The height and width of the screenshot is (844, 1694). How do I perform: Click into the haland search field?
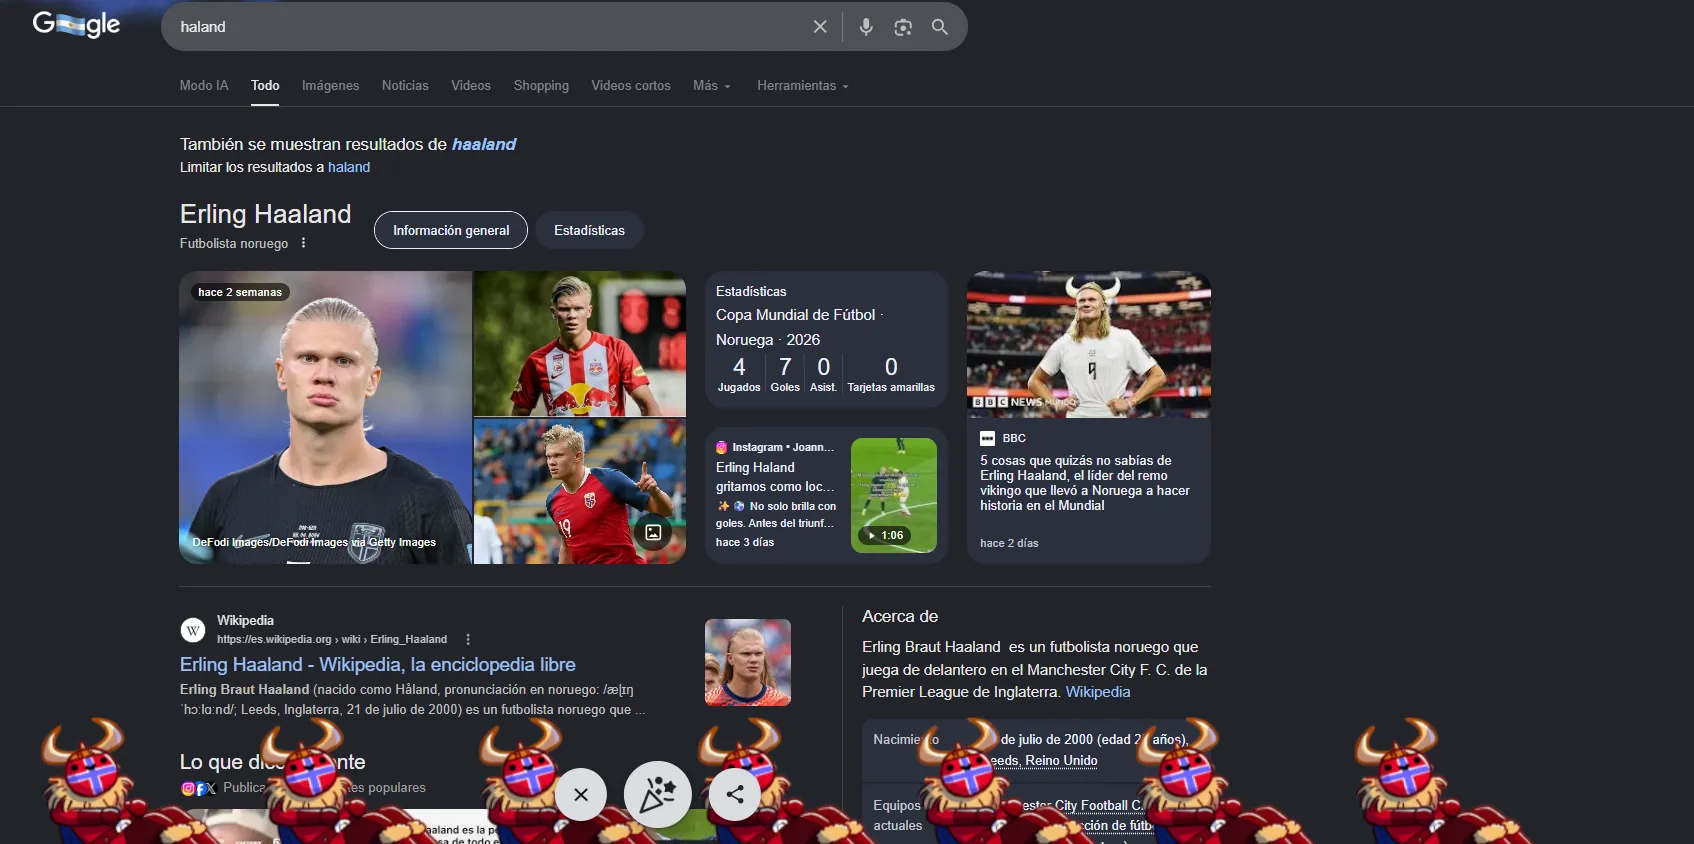coord(490,27)
